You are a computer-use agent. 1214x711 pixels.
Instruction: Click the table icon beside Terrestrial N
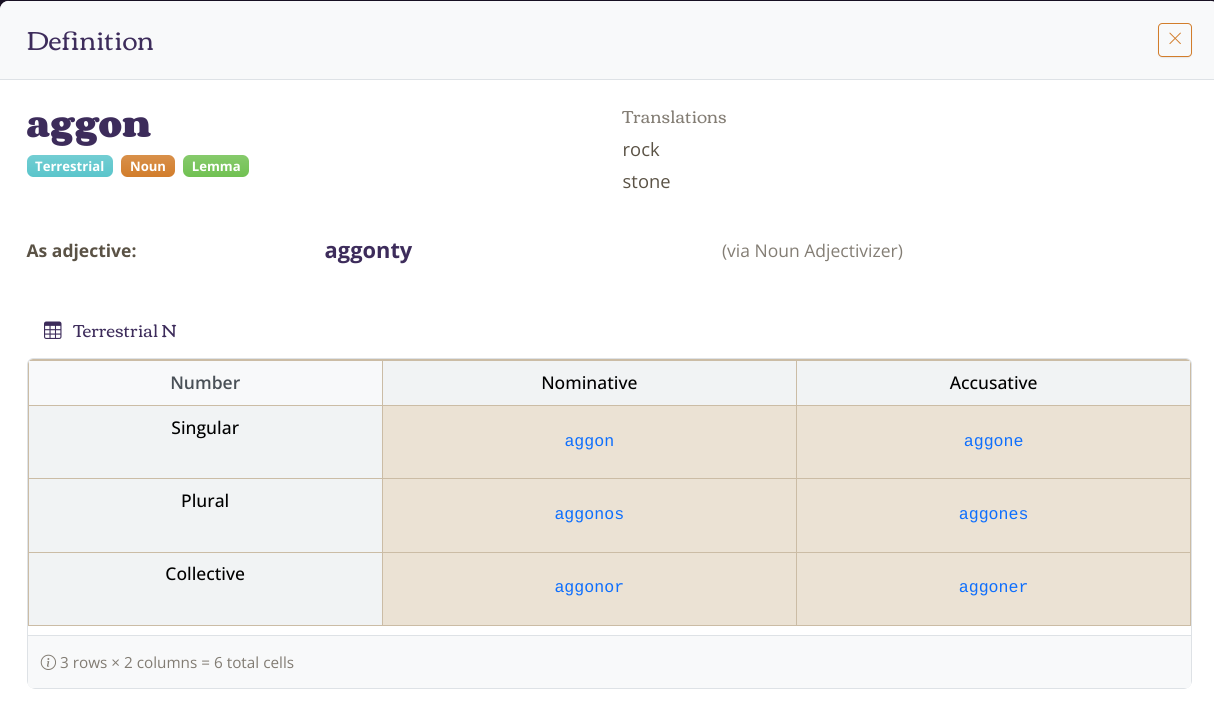53,330
